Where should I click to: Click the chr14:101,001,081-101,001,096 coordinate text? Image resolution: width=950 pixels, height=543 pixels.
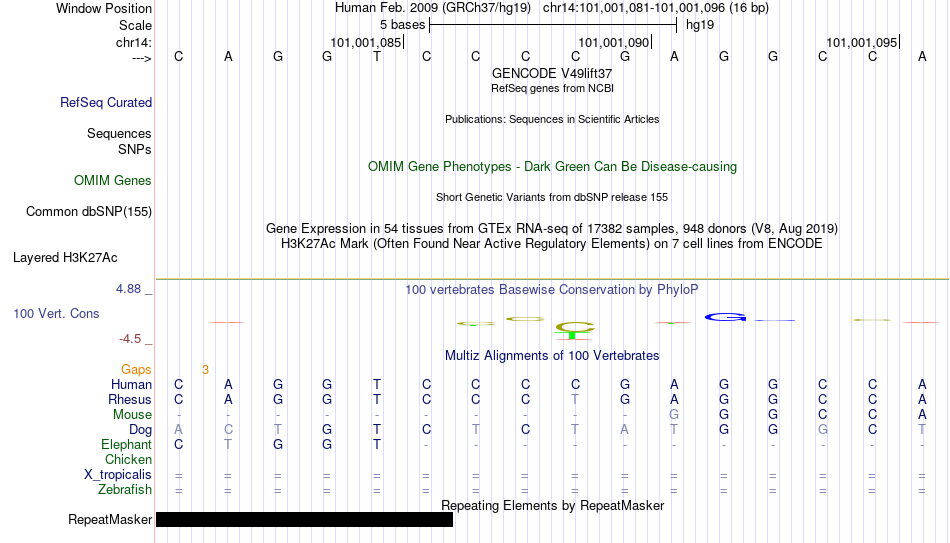pyautogui.click(x=656, y=8)
